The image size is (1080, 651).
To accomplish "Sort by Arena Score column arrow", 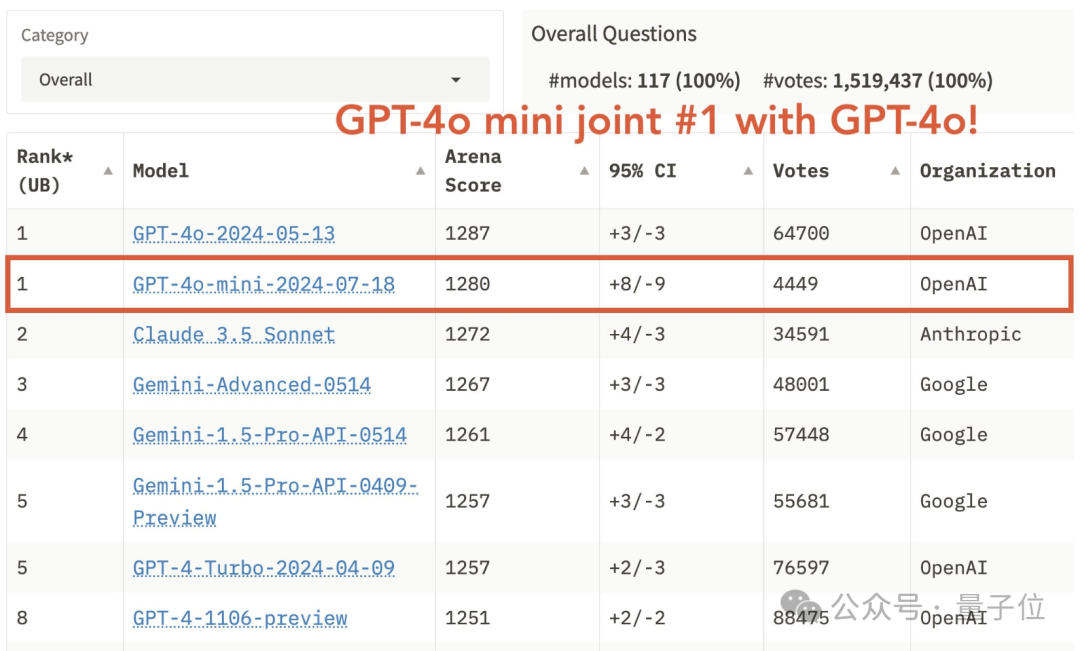I will (584, 171).
